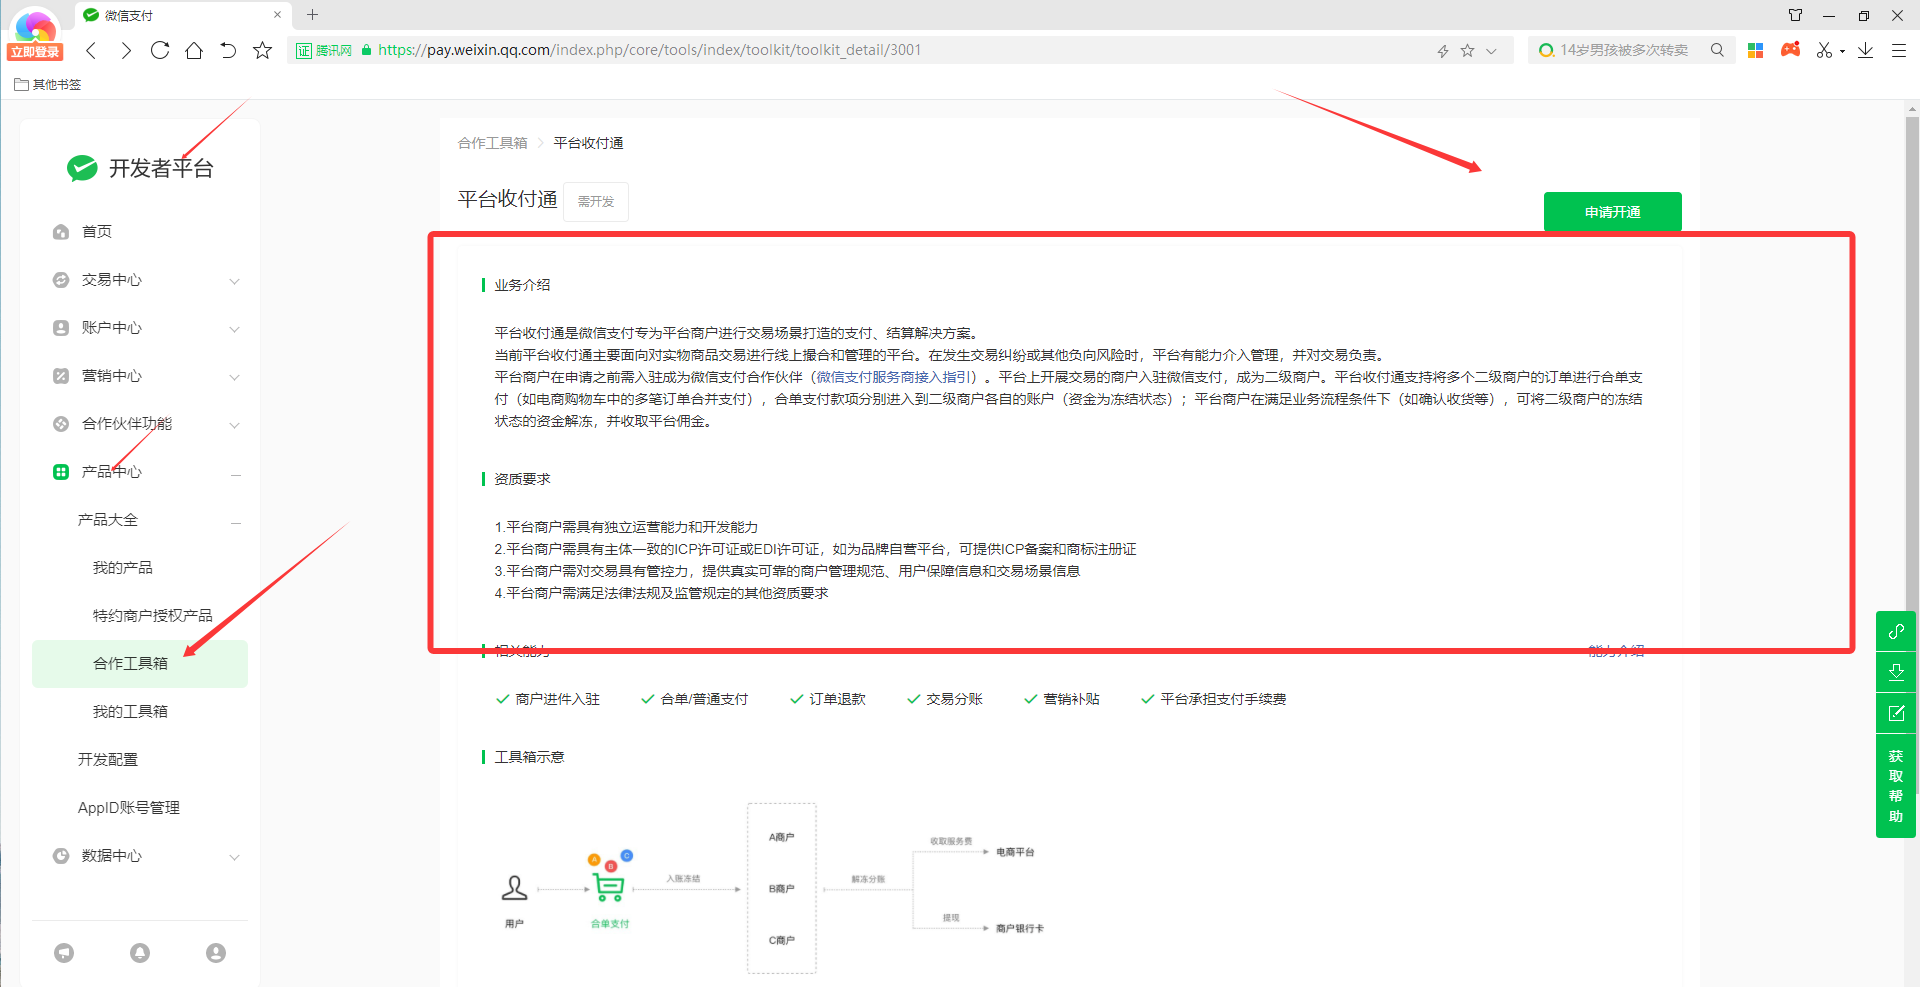The width and height of the screenshot is (1920, 987).
Task: Bookmark the page with the toolbar star
Action: point(262,50)
